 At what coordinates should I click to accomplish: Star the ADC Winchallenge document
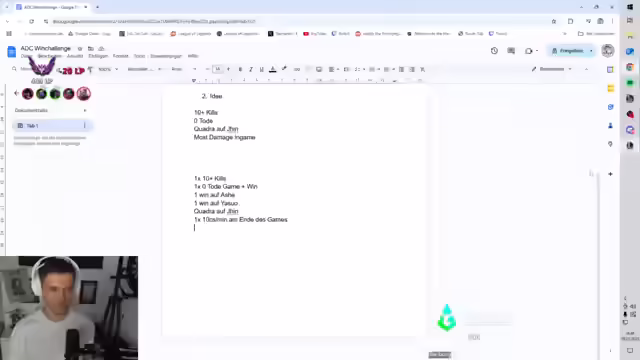click(80, 49)
